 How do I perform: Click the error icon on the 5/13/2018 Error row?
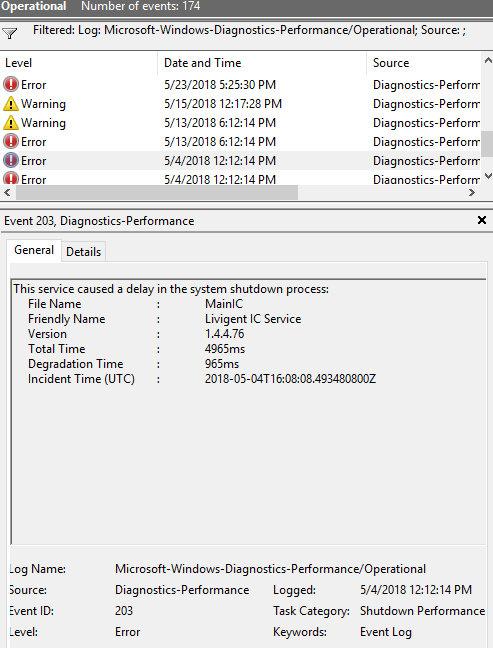11,141
